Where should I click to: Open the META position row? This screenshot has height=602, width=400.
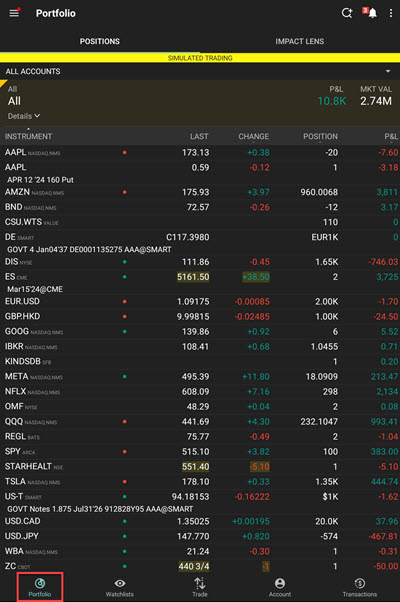pos(200,376)
